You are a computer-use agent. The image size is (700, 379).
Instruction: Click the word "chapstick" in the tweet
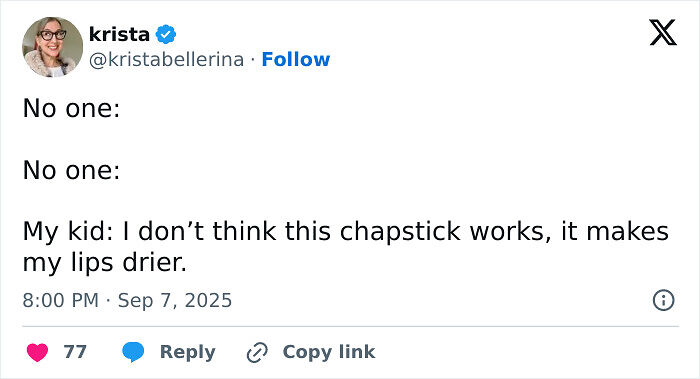[400, 233]
